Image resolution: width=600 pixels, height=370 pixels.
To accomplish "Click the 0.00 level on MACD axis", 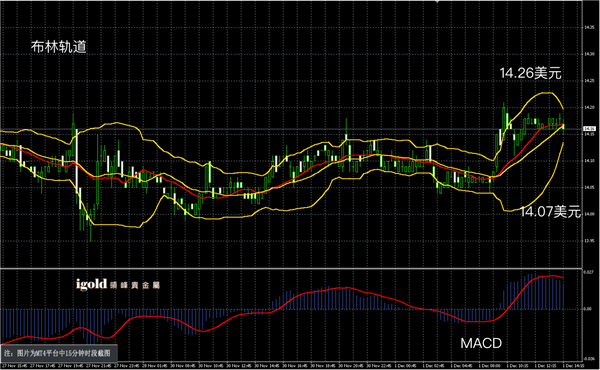I will [x=588, y=309].
